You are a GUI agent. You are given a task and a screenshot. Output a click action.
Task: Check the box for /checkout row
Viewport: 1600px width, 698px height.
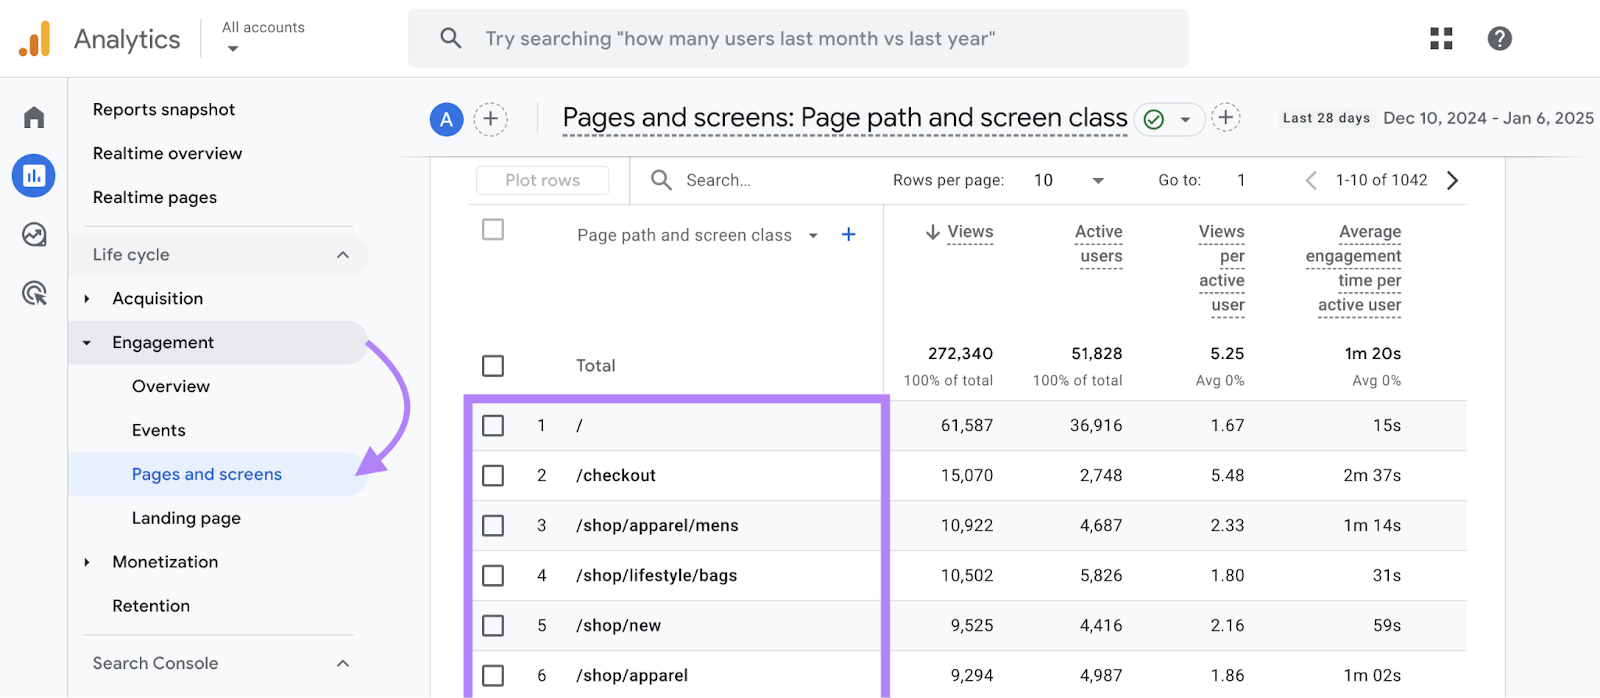pos(493,476)
